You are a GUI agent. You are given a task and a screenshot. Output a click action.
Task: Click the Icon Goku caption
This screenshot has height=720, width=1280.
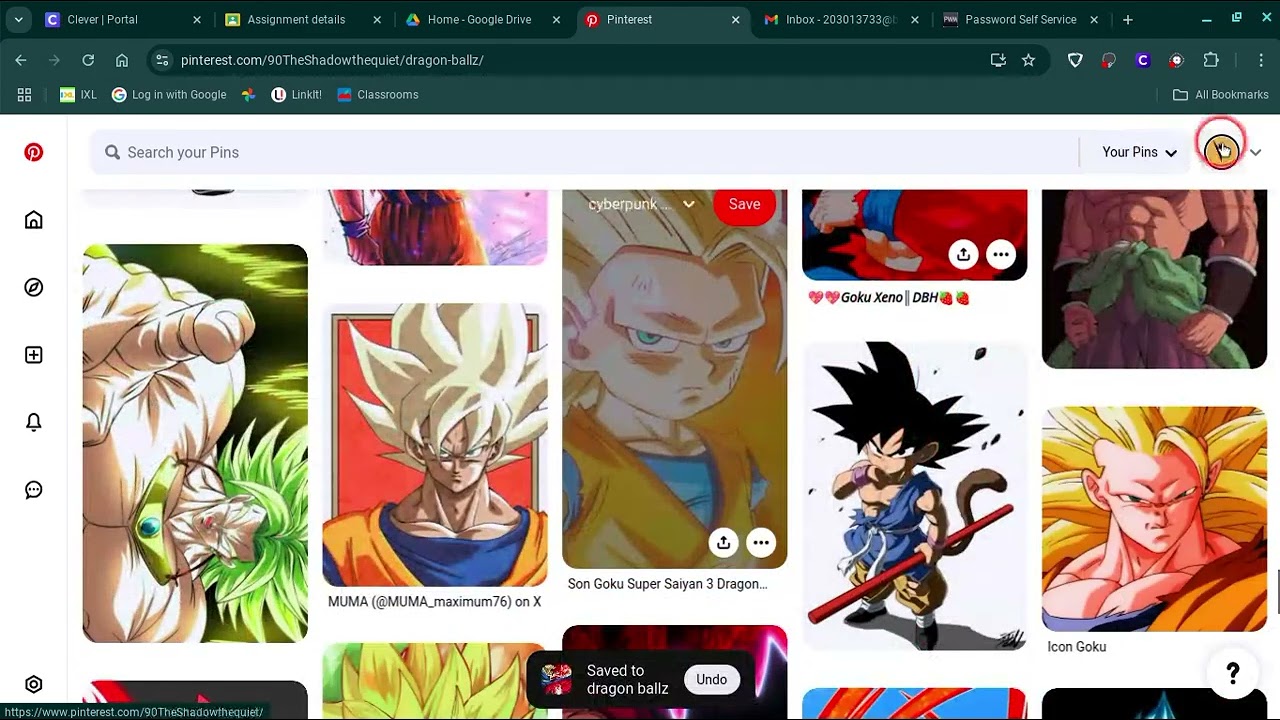coord(1076,647)
